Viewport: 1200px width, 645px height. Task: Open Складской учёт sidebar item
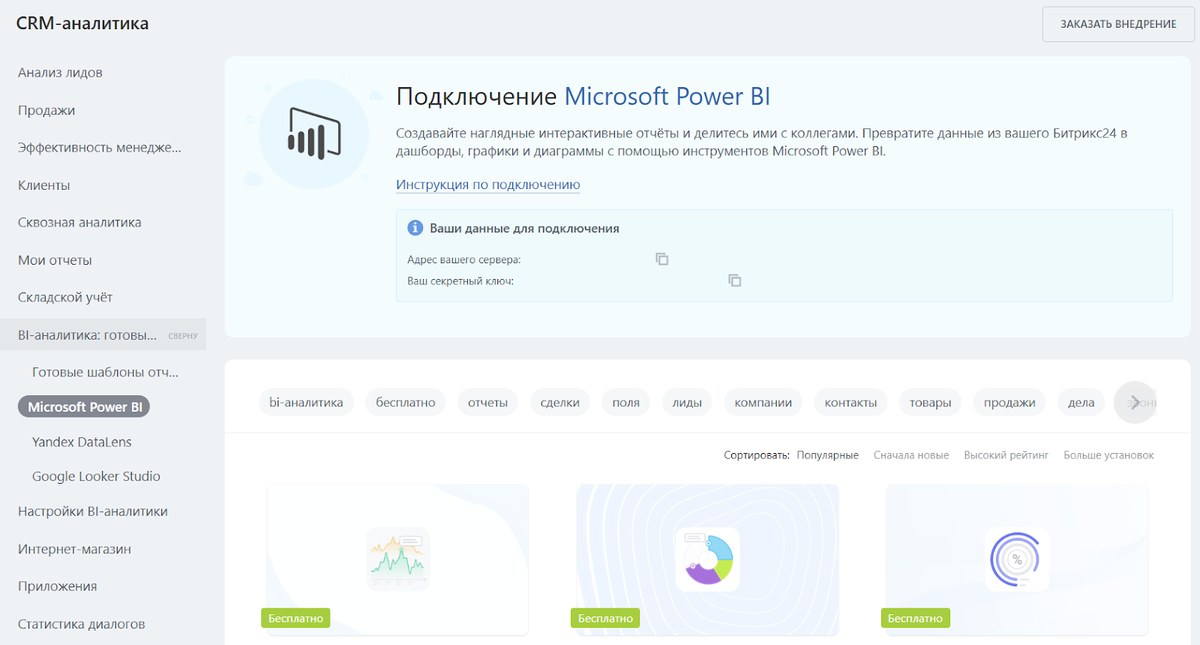tap(65, 297)
